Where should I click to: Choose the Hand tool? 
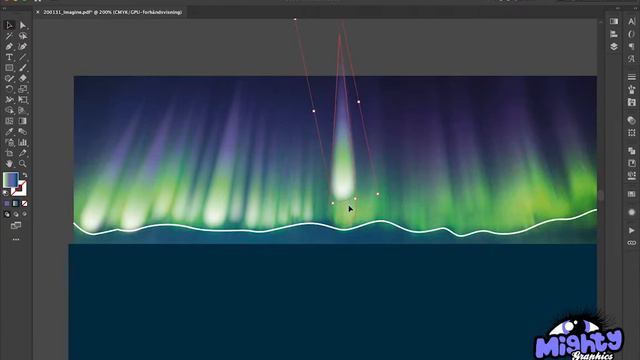click(9, 164)
